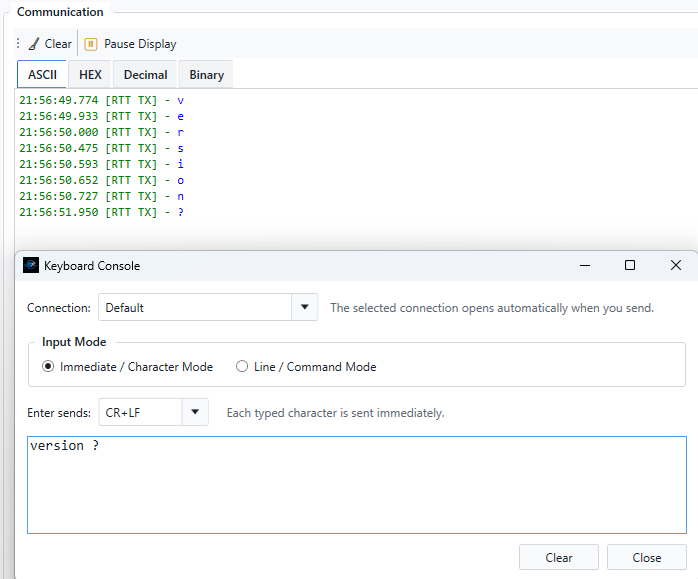Click the 'Enter sends:' label

(59, 413)
